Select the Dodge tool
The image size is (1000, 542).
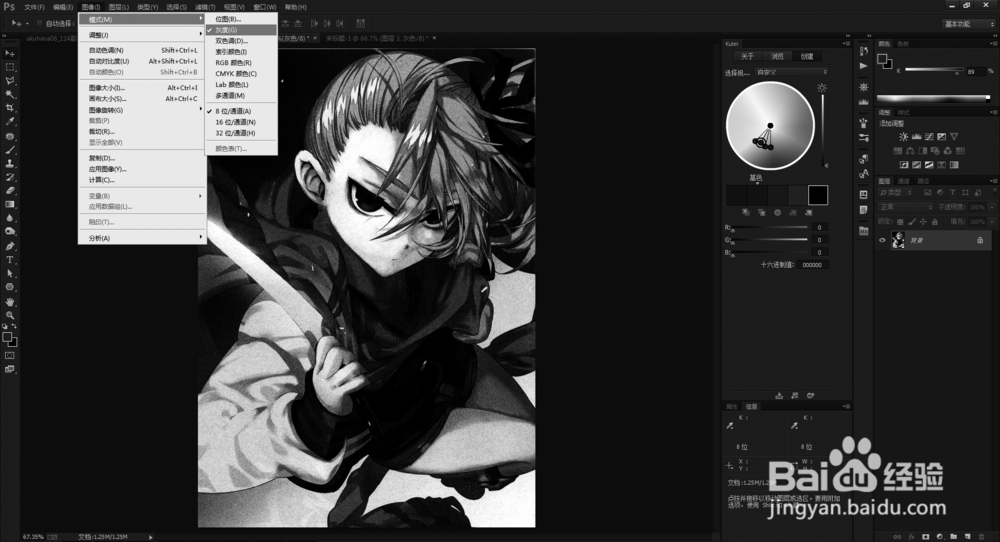click(x=10, y=231)
